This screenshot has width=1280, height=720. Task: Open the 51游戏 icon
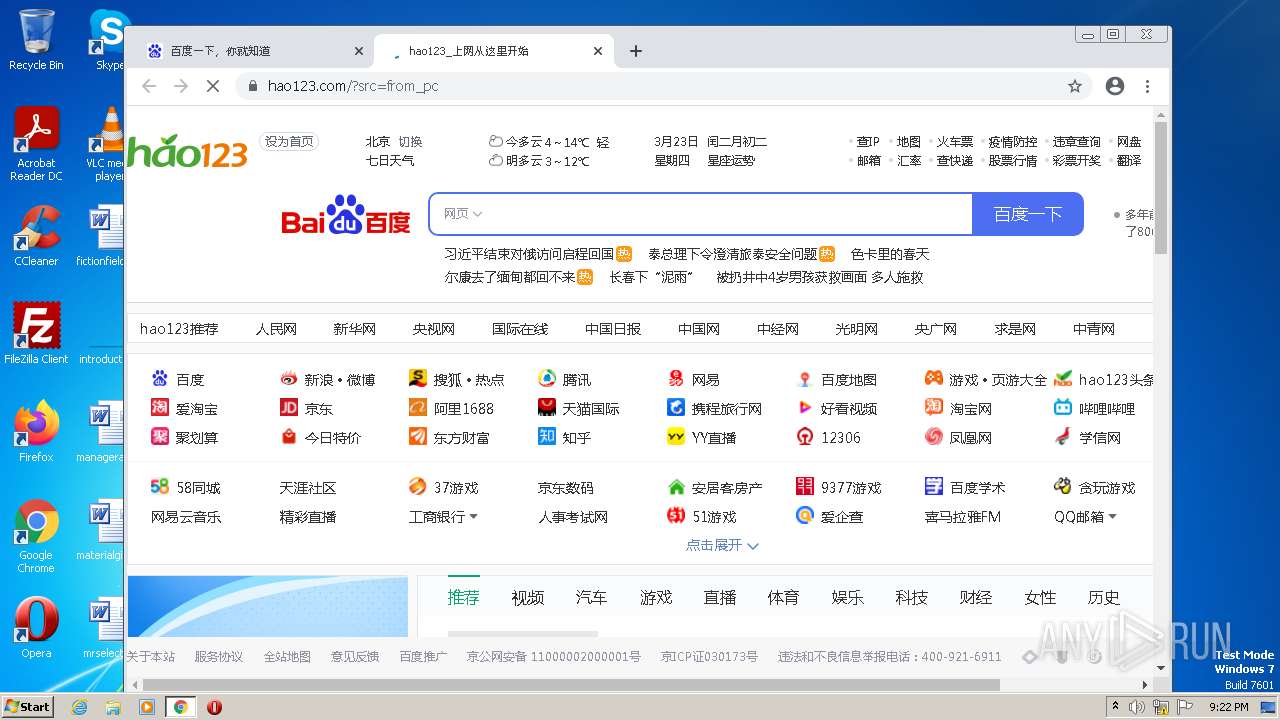pos(676,516)
